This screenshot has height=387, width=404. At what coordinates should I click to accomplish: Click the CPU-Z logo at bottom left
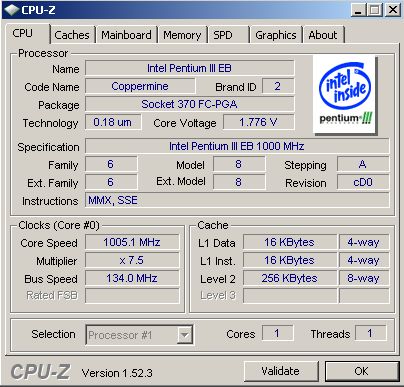tap(40, 371)
